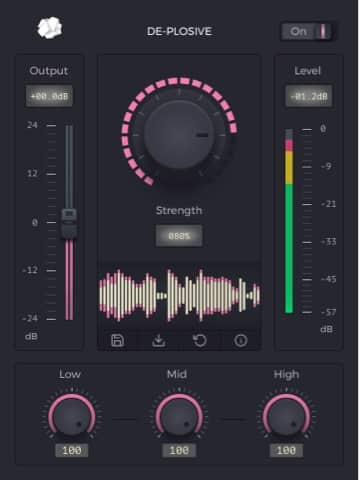Select the High 100 value box
This screenshot has width=360, height=480.
click(286, 450)
